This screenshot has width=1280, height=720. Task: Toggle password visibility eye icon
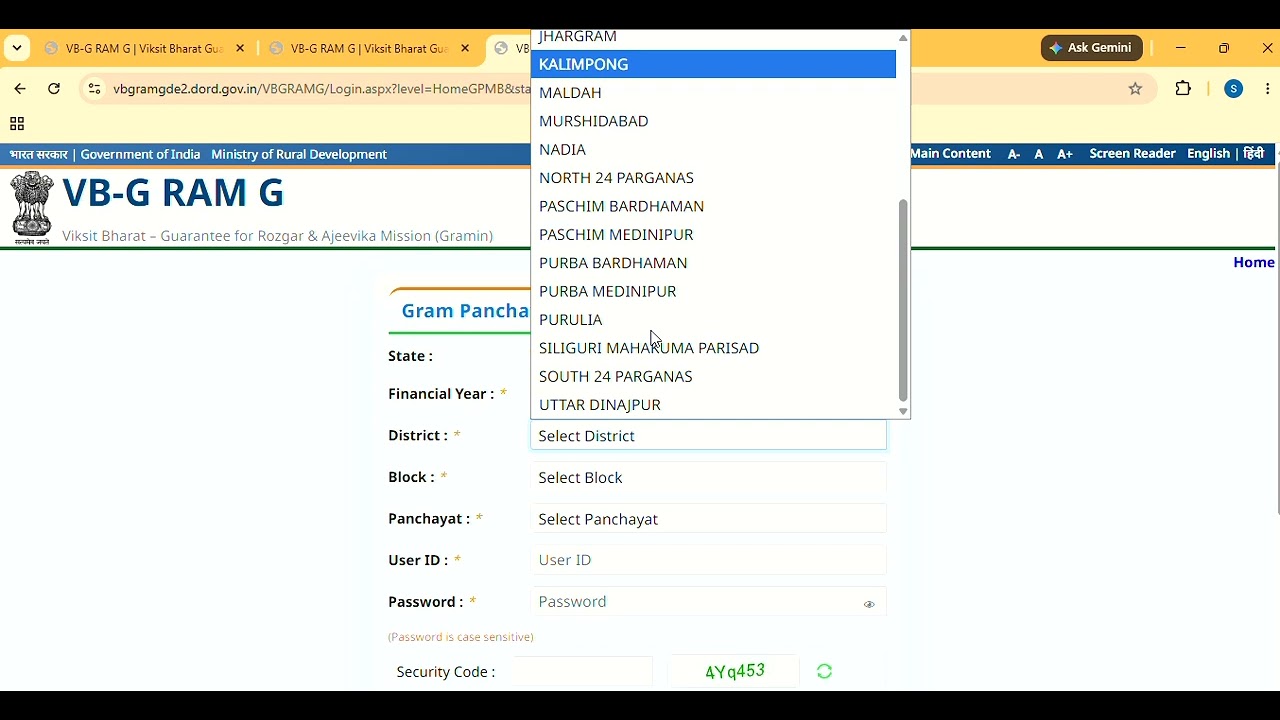tap(869, 604)
